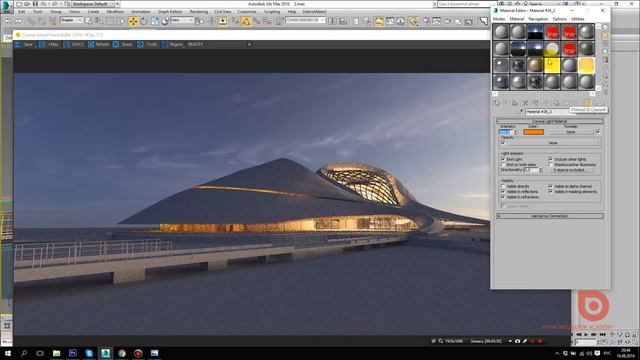Screen dimensions: 640x360
Task: Click the orange light Color swatch
Action: [x=533, y=132]
